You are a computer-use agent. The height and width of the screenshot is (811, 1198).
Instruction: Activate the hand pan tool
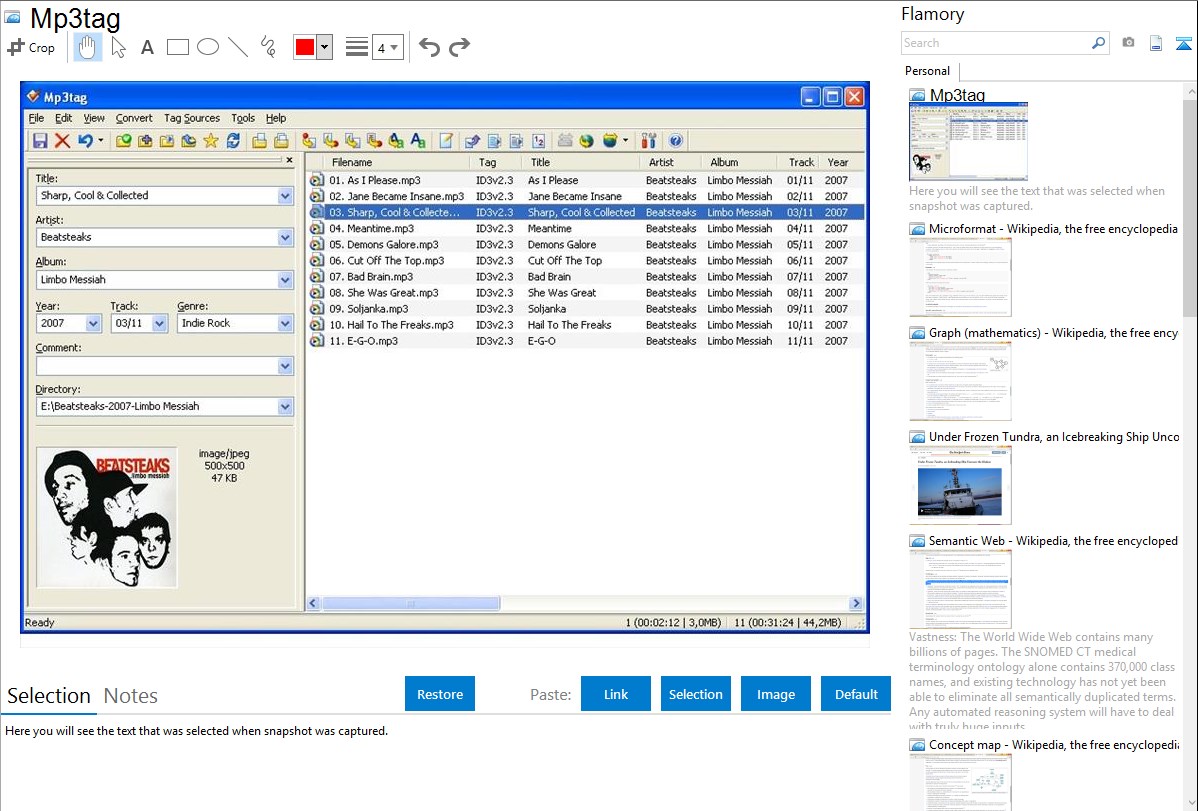click(x=88, y=47)
